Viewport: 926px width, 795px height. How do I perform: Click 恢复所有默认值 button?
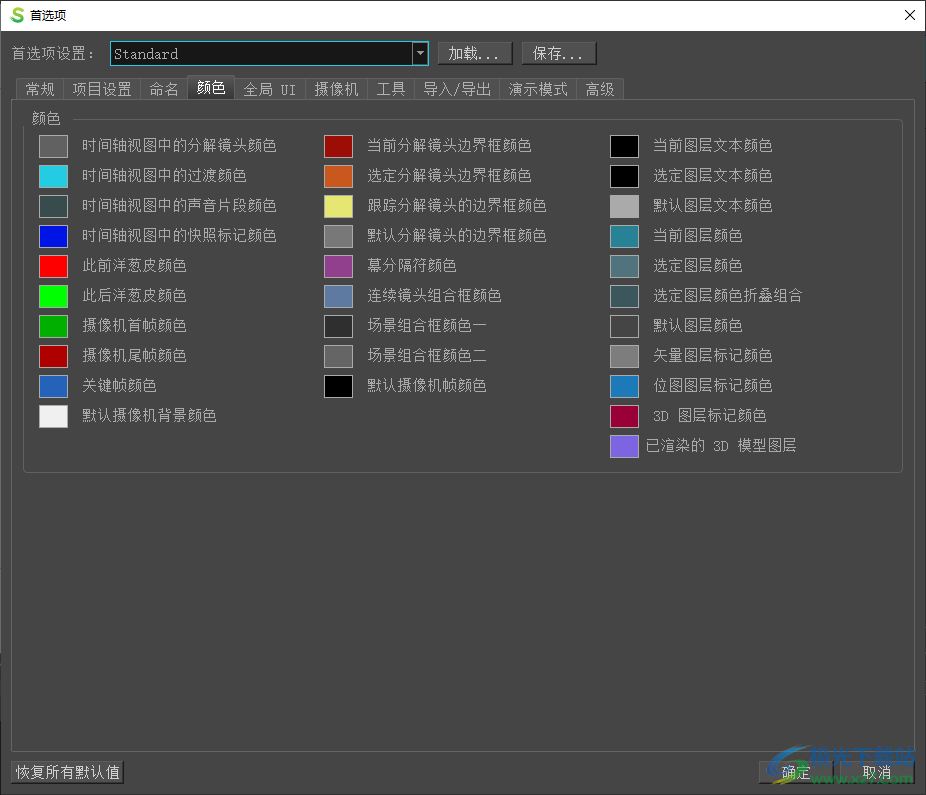point(67,772)
